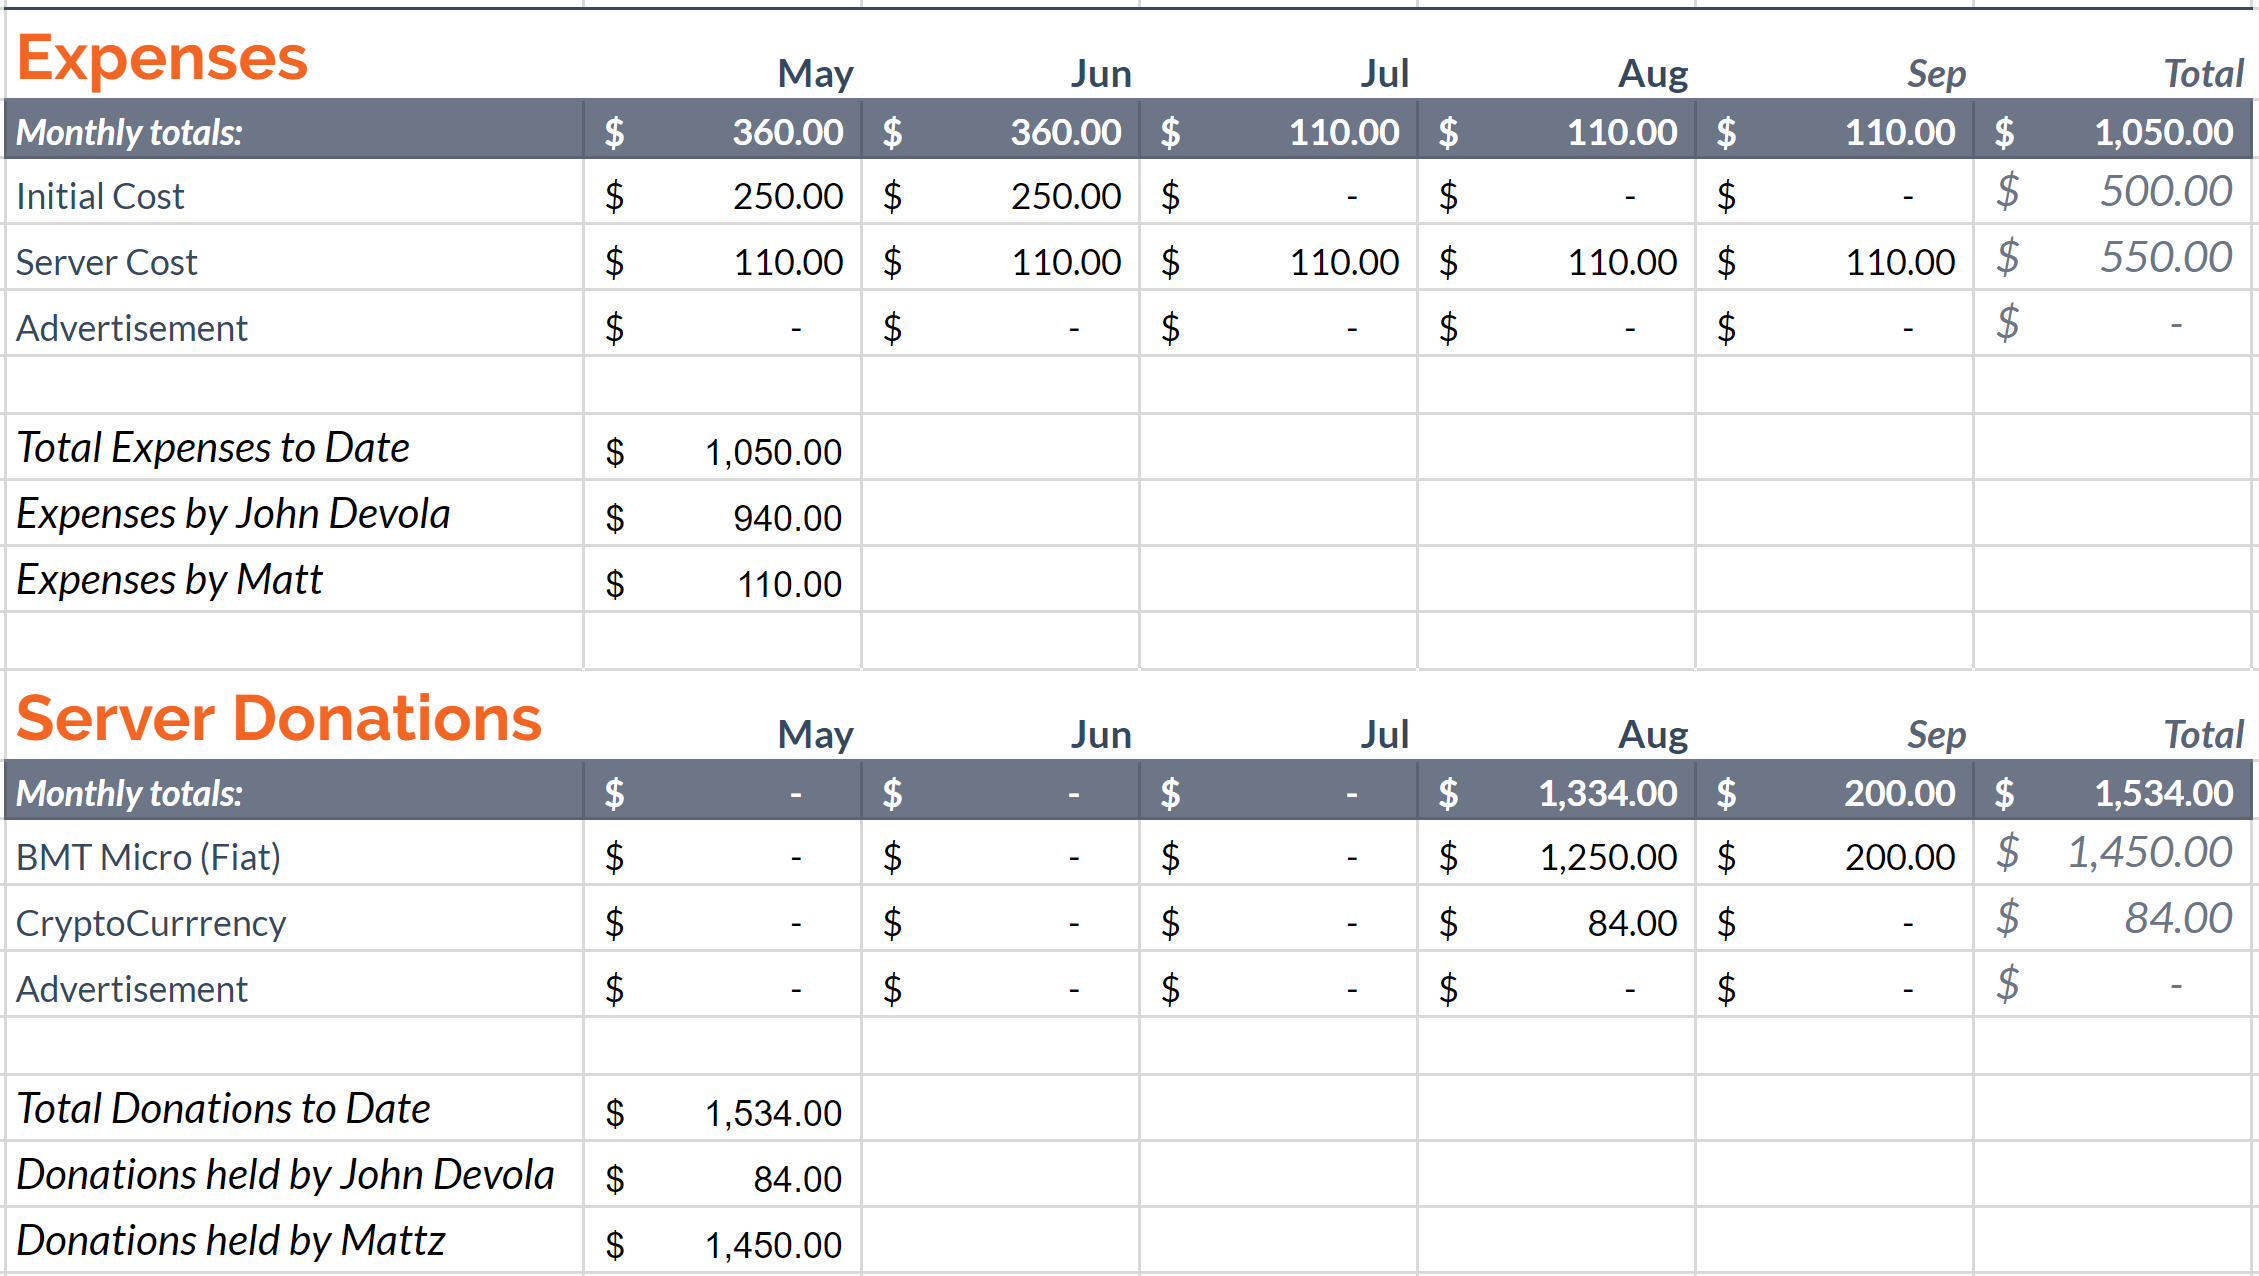Select donations grand total 1,534.00 header cell

tap(2162, 793)
